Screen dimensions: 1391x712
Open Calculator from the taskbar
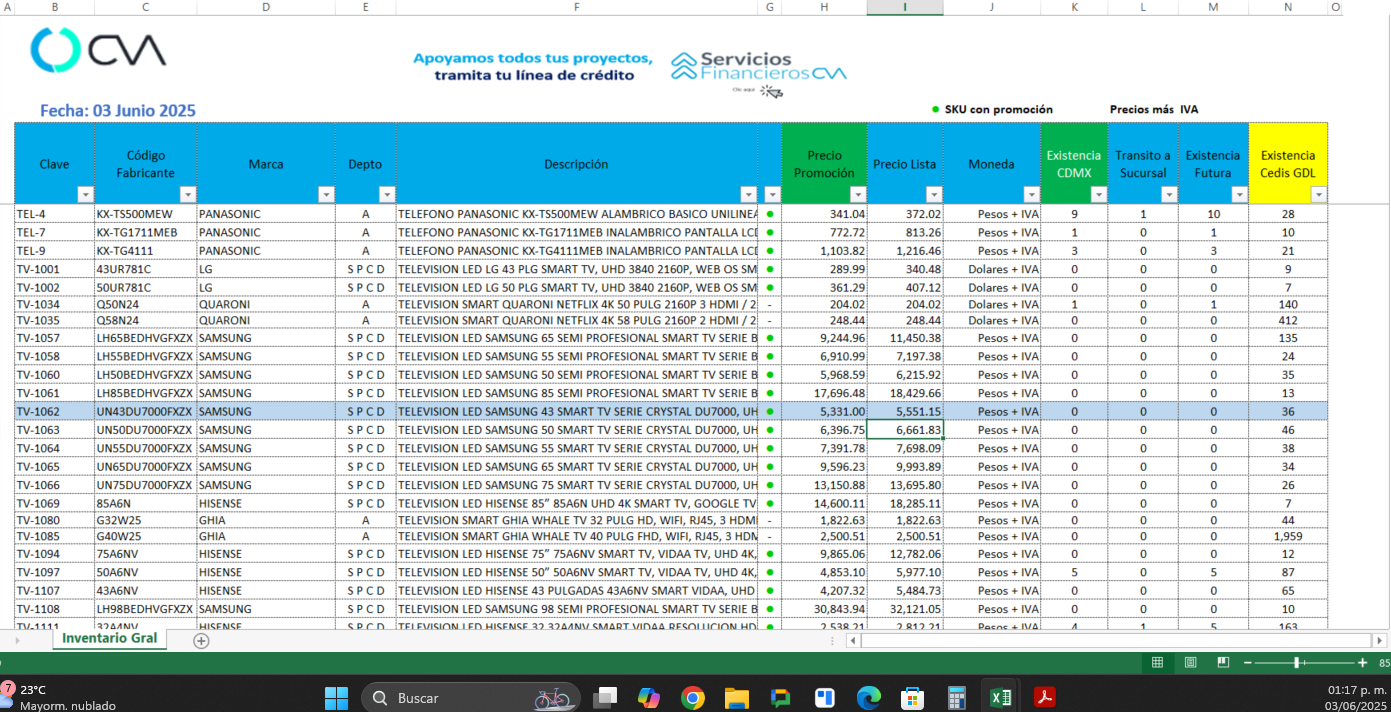[x=956, y=697]
